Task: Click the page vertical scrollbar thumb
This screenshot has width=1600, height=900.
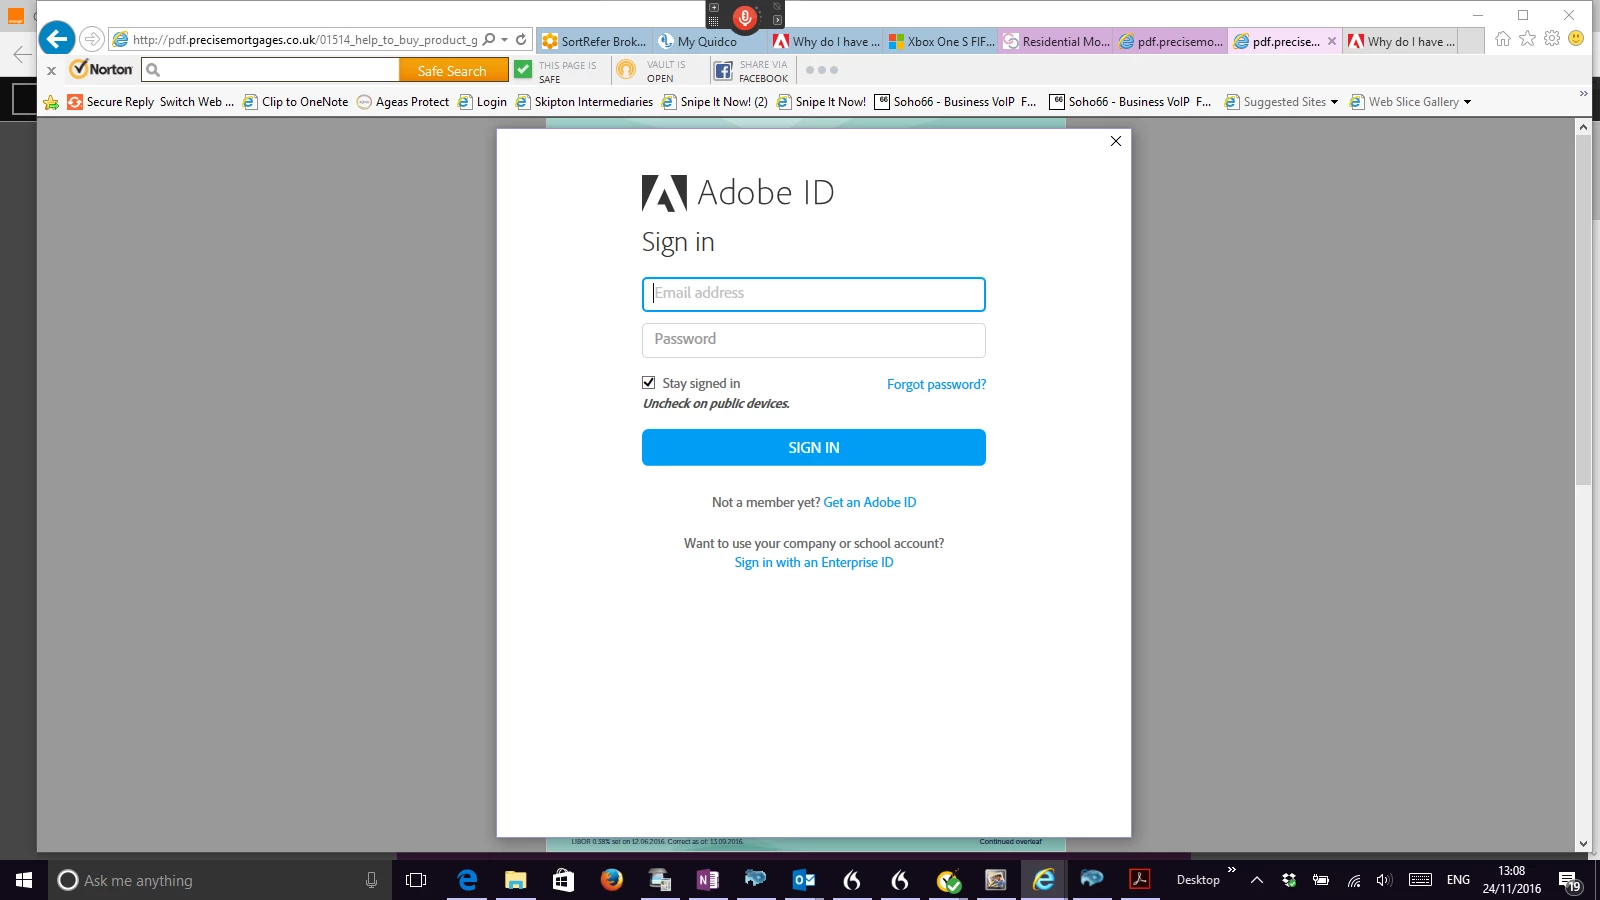Action: coord(1583,310)
